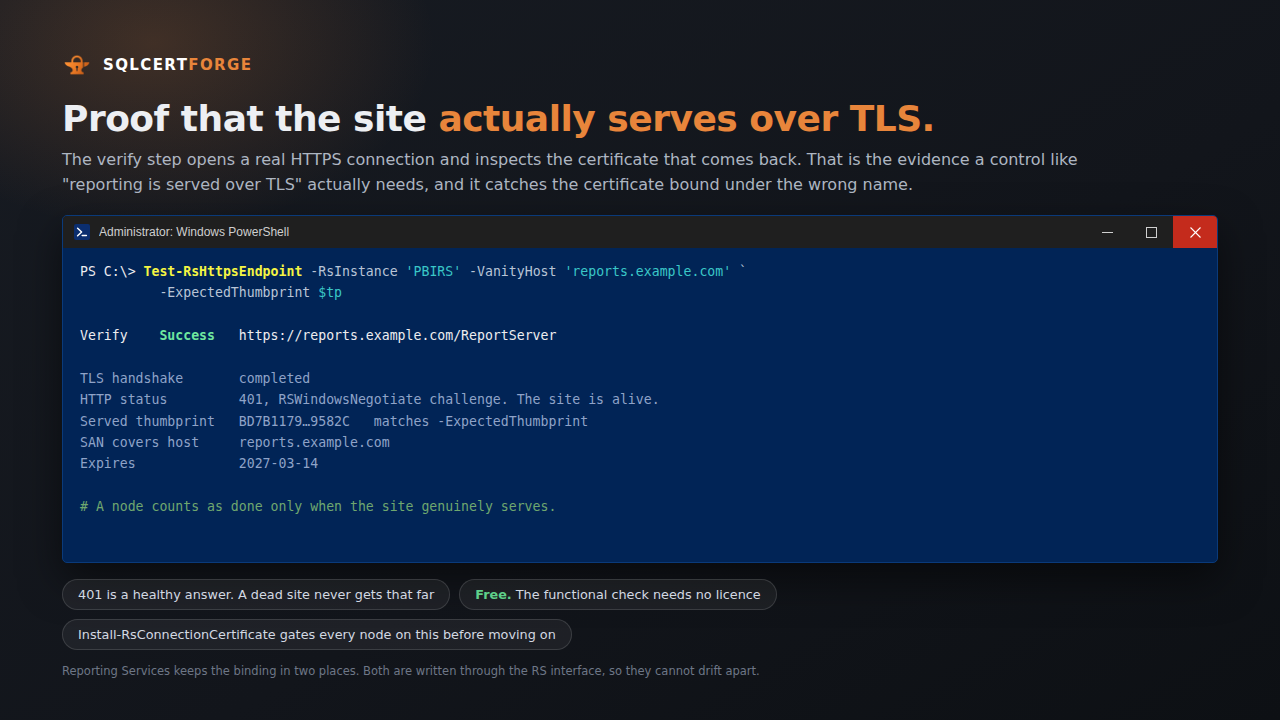The image size is (1280, 720).
Task: Click the -ExpectedThumbprint parameter on second line
Action: click(x=235, y=293)
